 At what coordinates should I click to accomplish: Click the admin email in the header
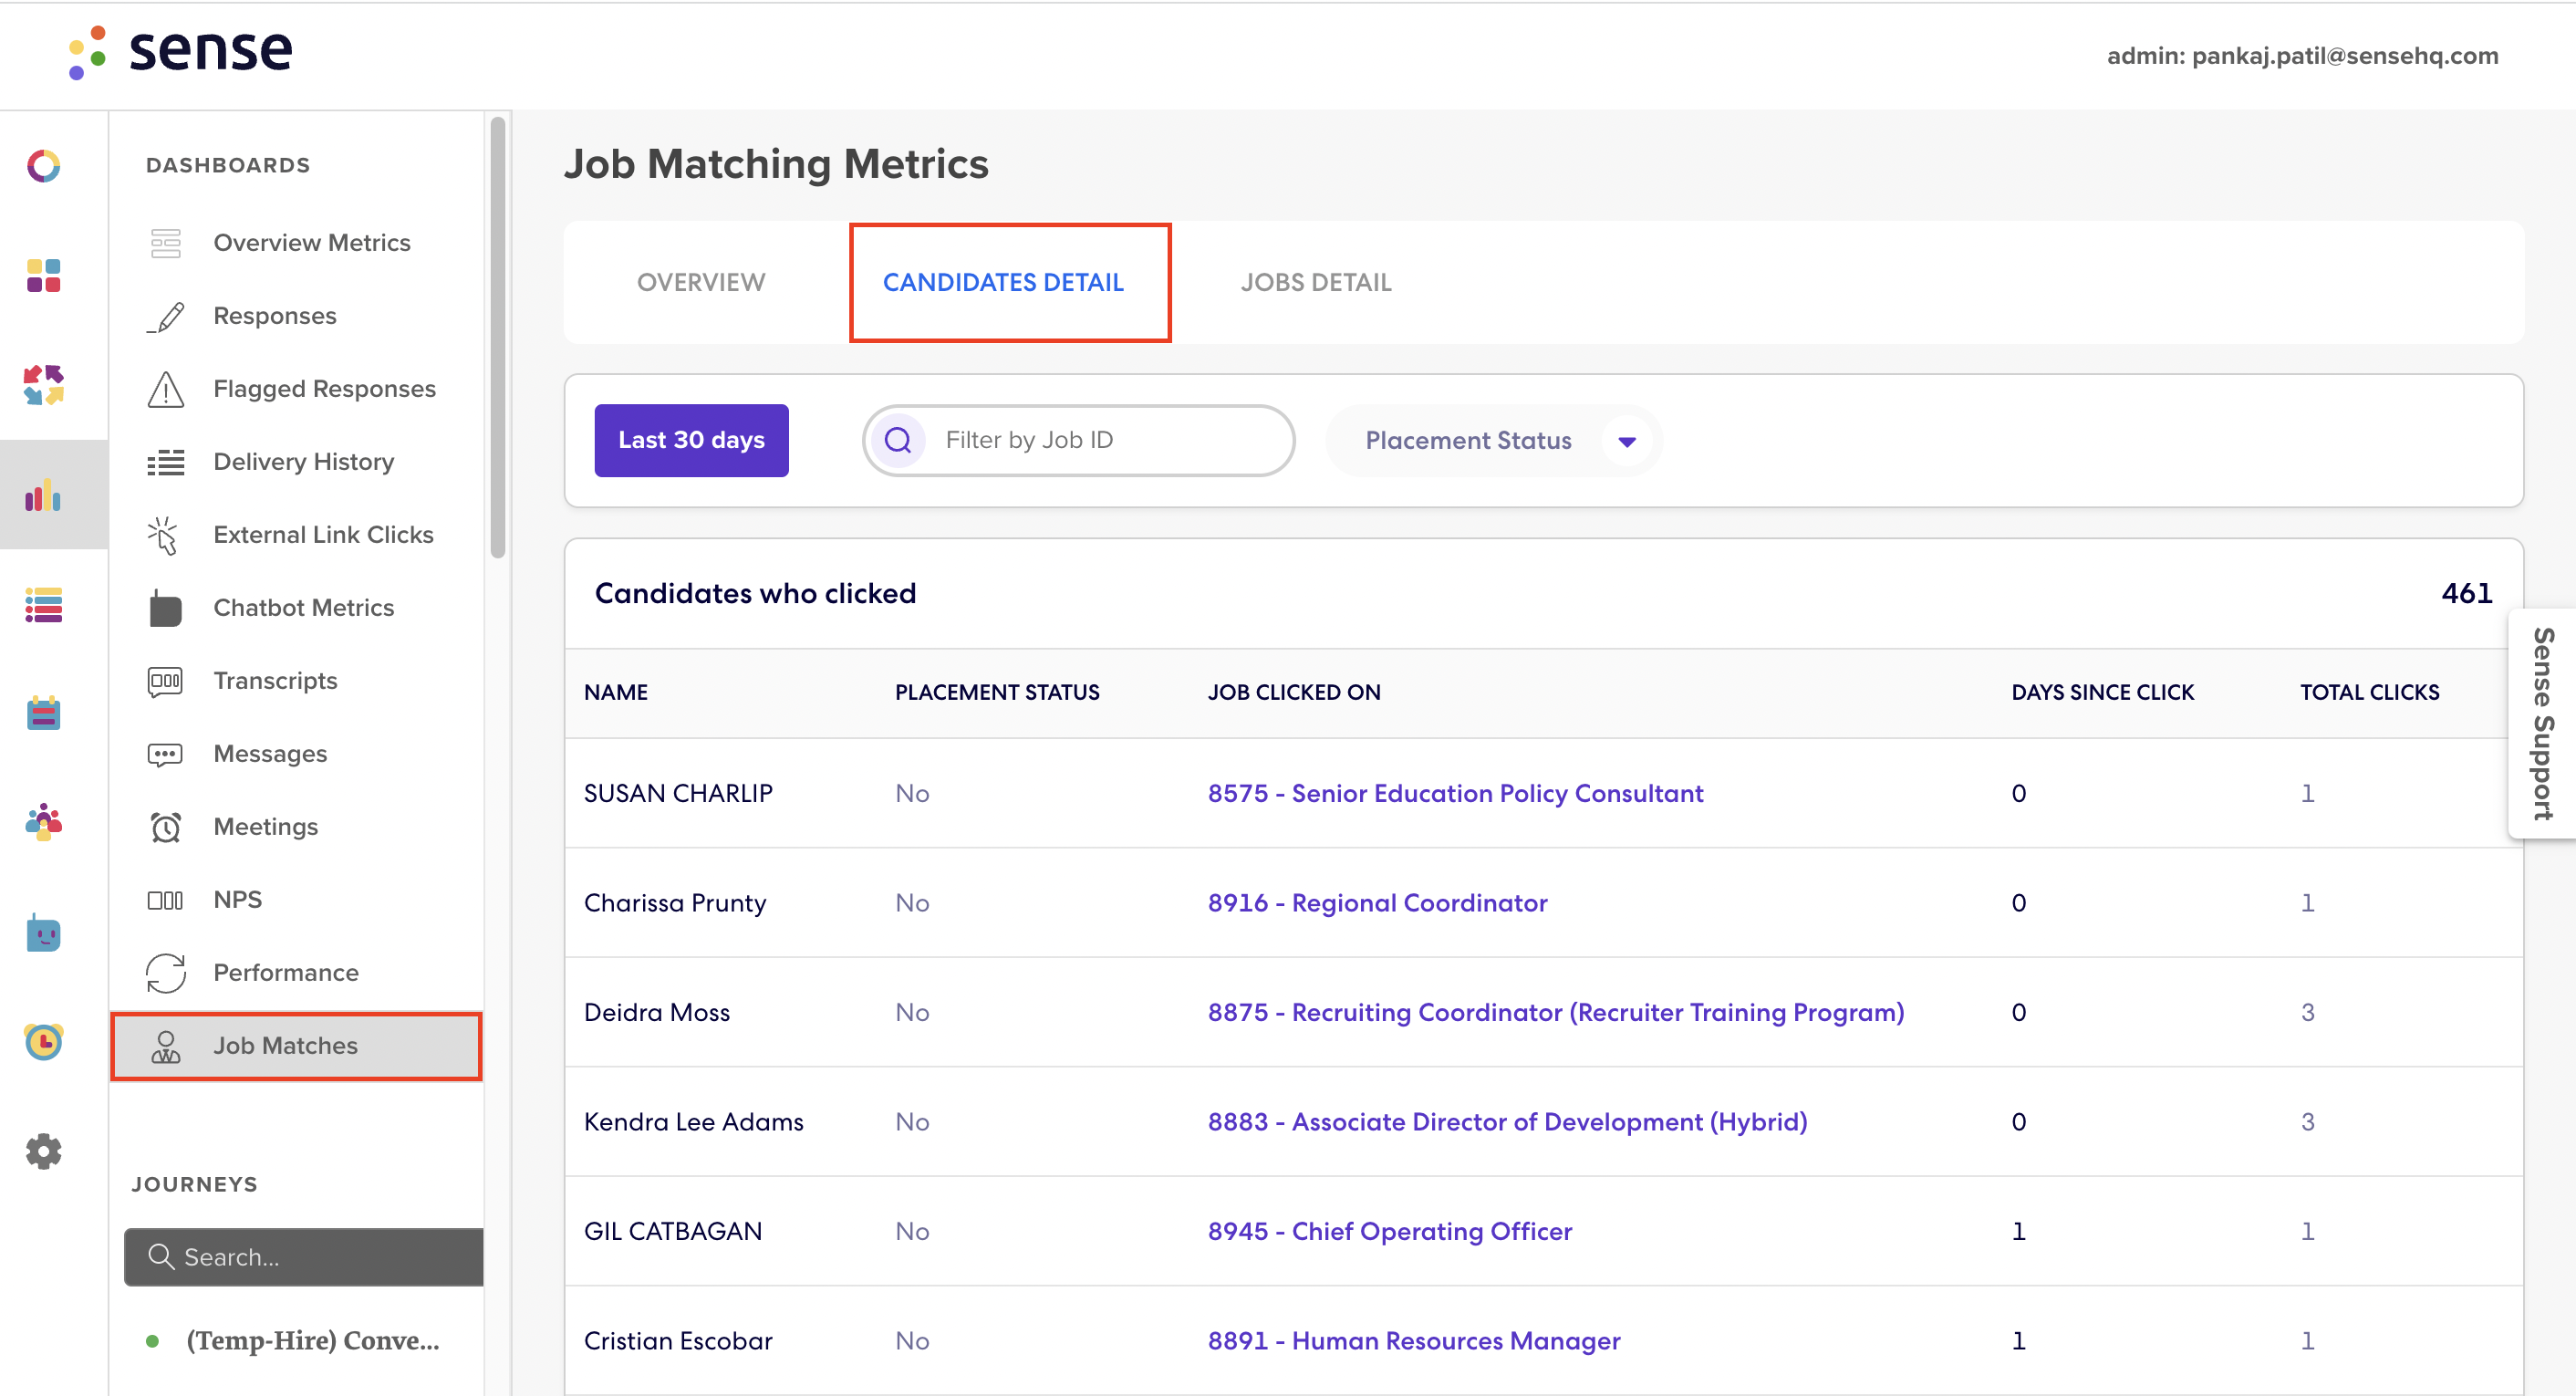(2302, 56)
